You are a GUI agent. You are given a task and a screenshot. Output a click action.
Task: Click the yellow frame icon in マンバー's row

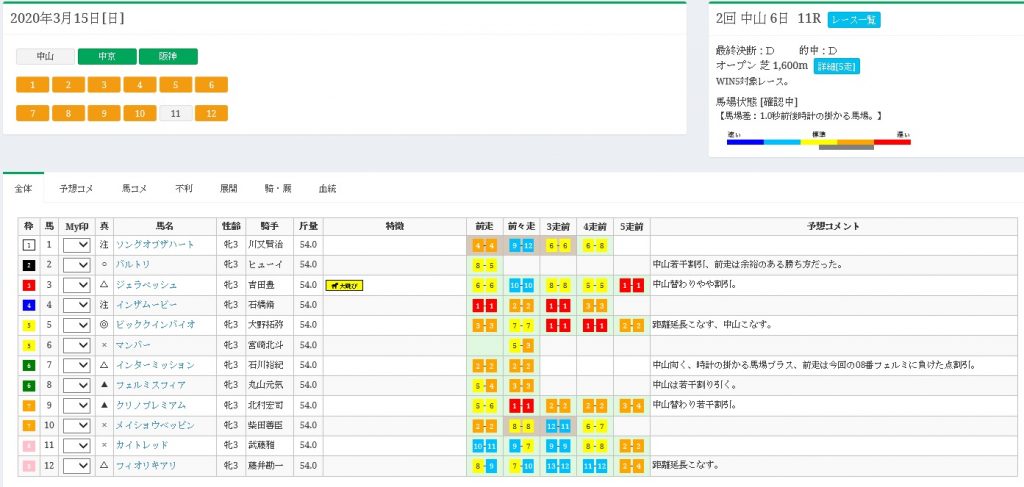[x=29, y=345]
